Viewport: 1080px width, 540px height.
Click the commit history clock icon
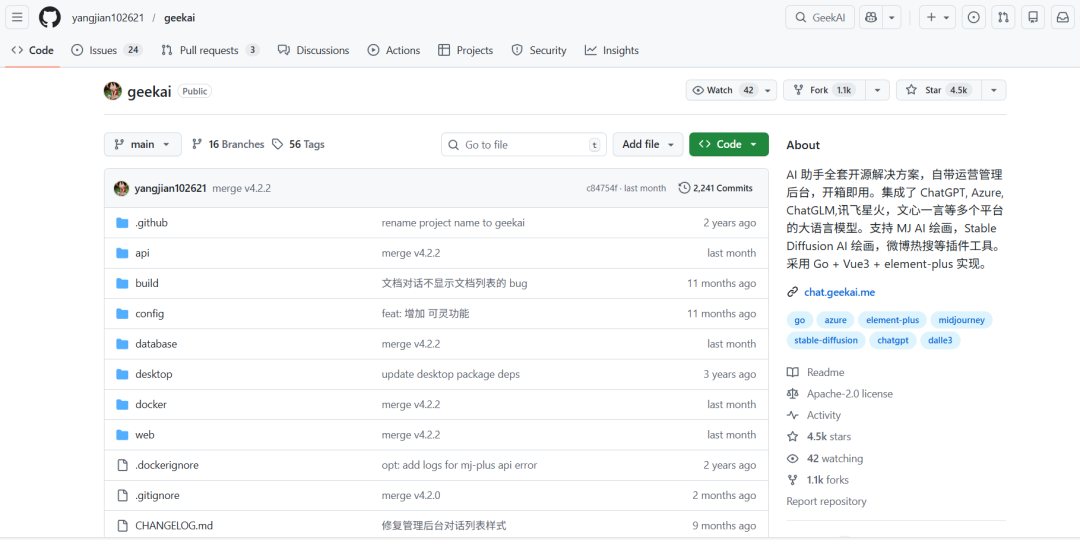coord(684,188)
